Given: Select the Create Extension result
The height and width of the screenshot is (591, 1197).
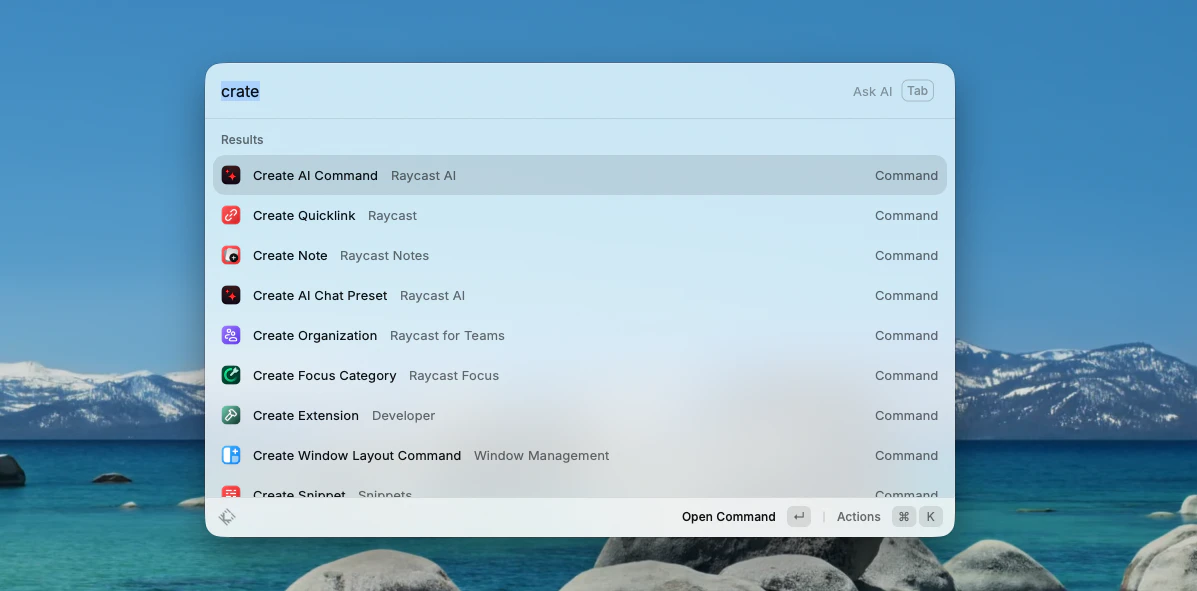Looking at the screenshot, I should 580,415.
